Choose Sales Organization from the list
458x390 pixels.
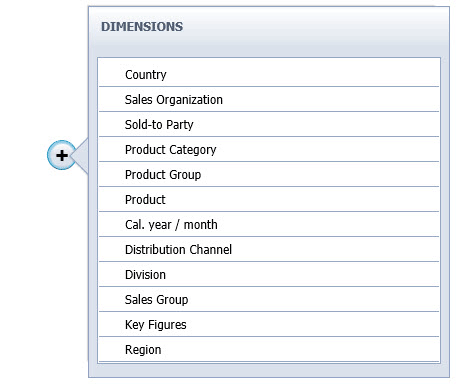269,99
